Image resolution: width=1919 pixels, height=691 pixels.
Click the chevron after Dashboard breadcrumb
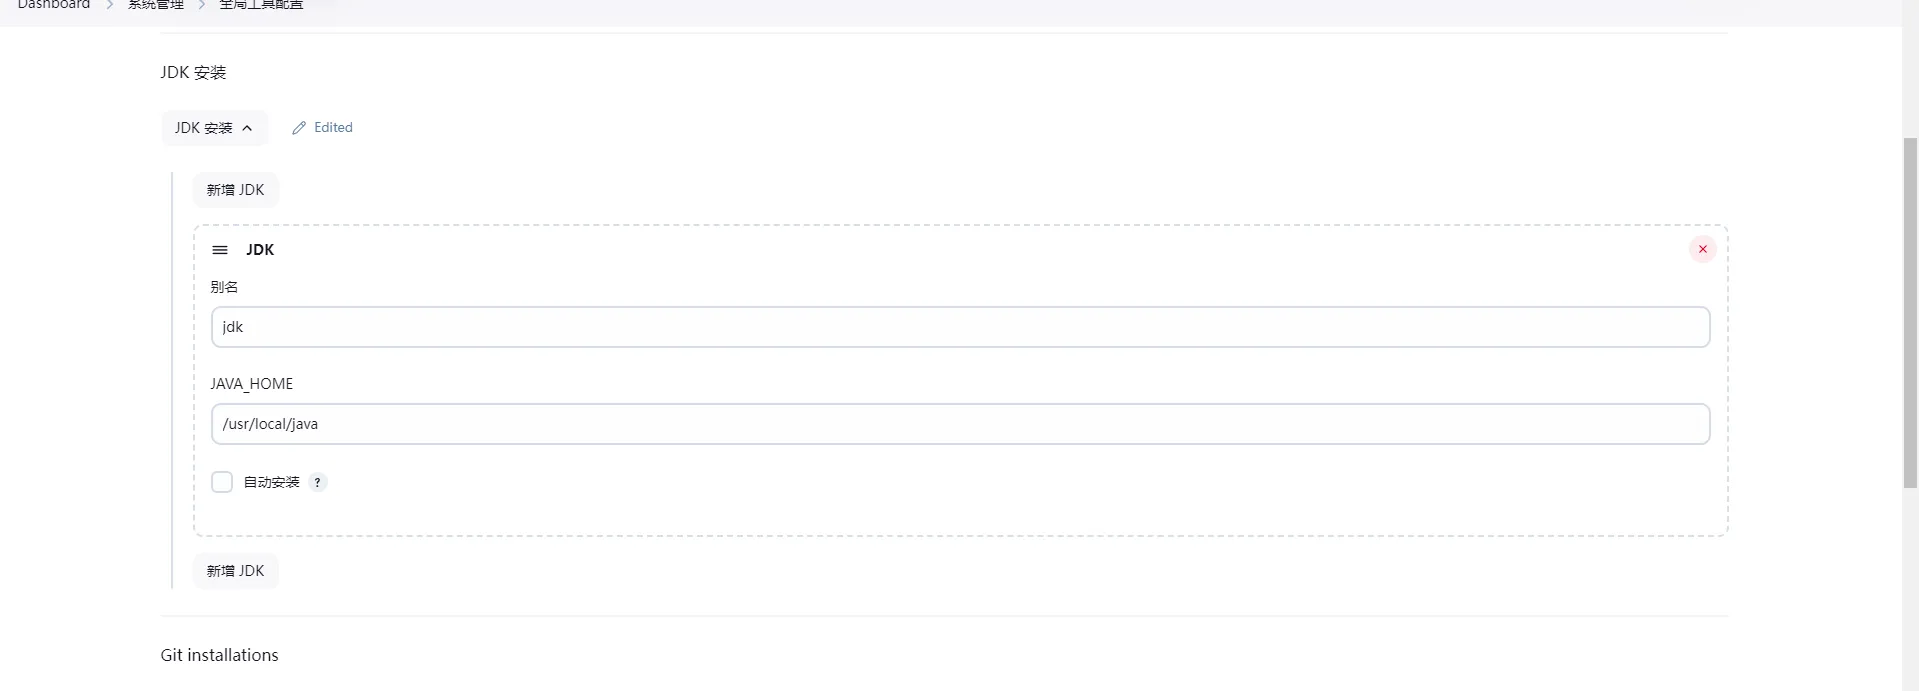pos(110,5)
